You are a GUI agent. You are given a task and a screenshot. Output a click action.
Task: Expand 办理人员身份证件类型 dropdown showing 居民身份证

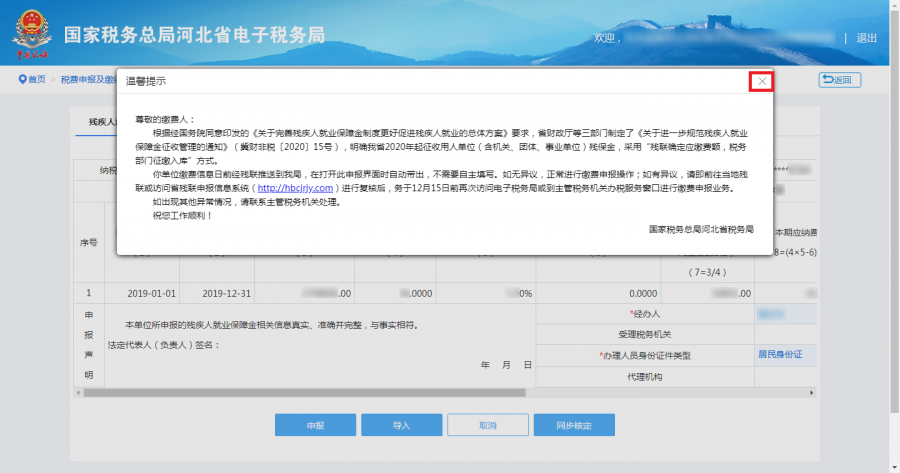785,354
